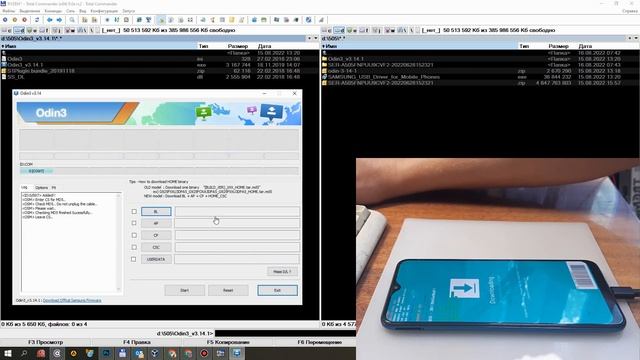Sort left panel by Имя column
Image resolution: width=640 pixels, height=360 pixels.
[x=99, y=46]
